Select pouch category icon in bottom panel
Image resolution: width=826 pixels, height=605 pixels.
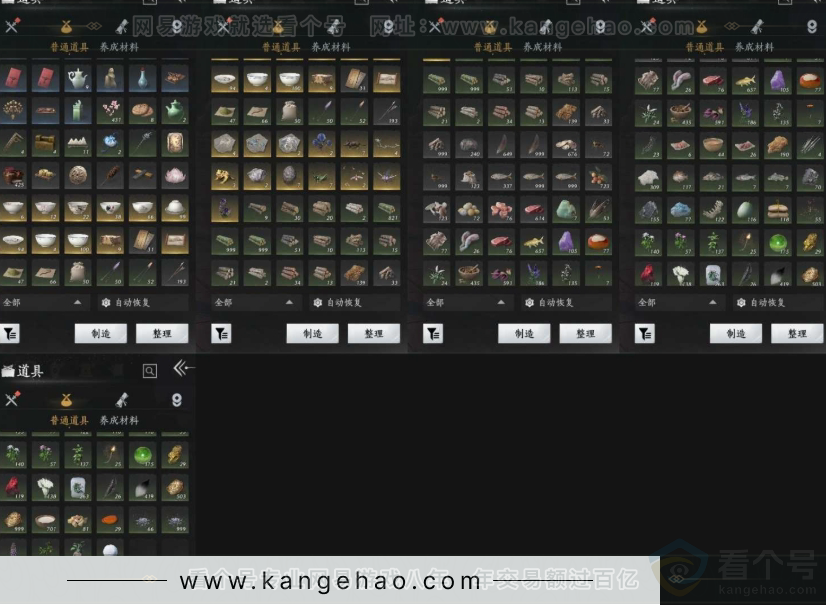[66, 400]
